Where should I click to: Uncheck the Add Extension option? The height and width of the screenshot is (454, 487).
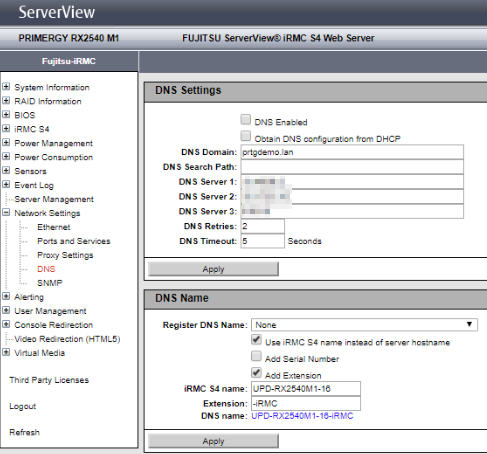point(256,373)
